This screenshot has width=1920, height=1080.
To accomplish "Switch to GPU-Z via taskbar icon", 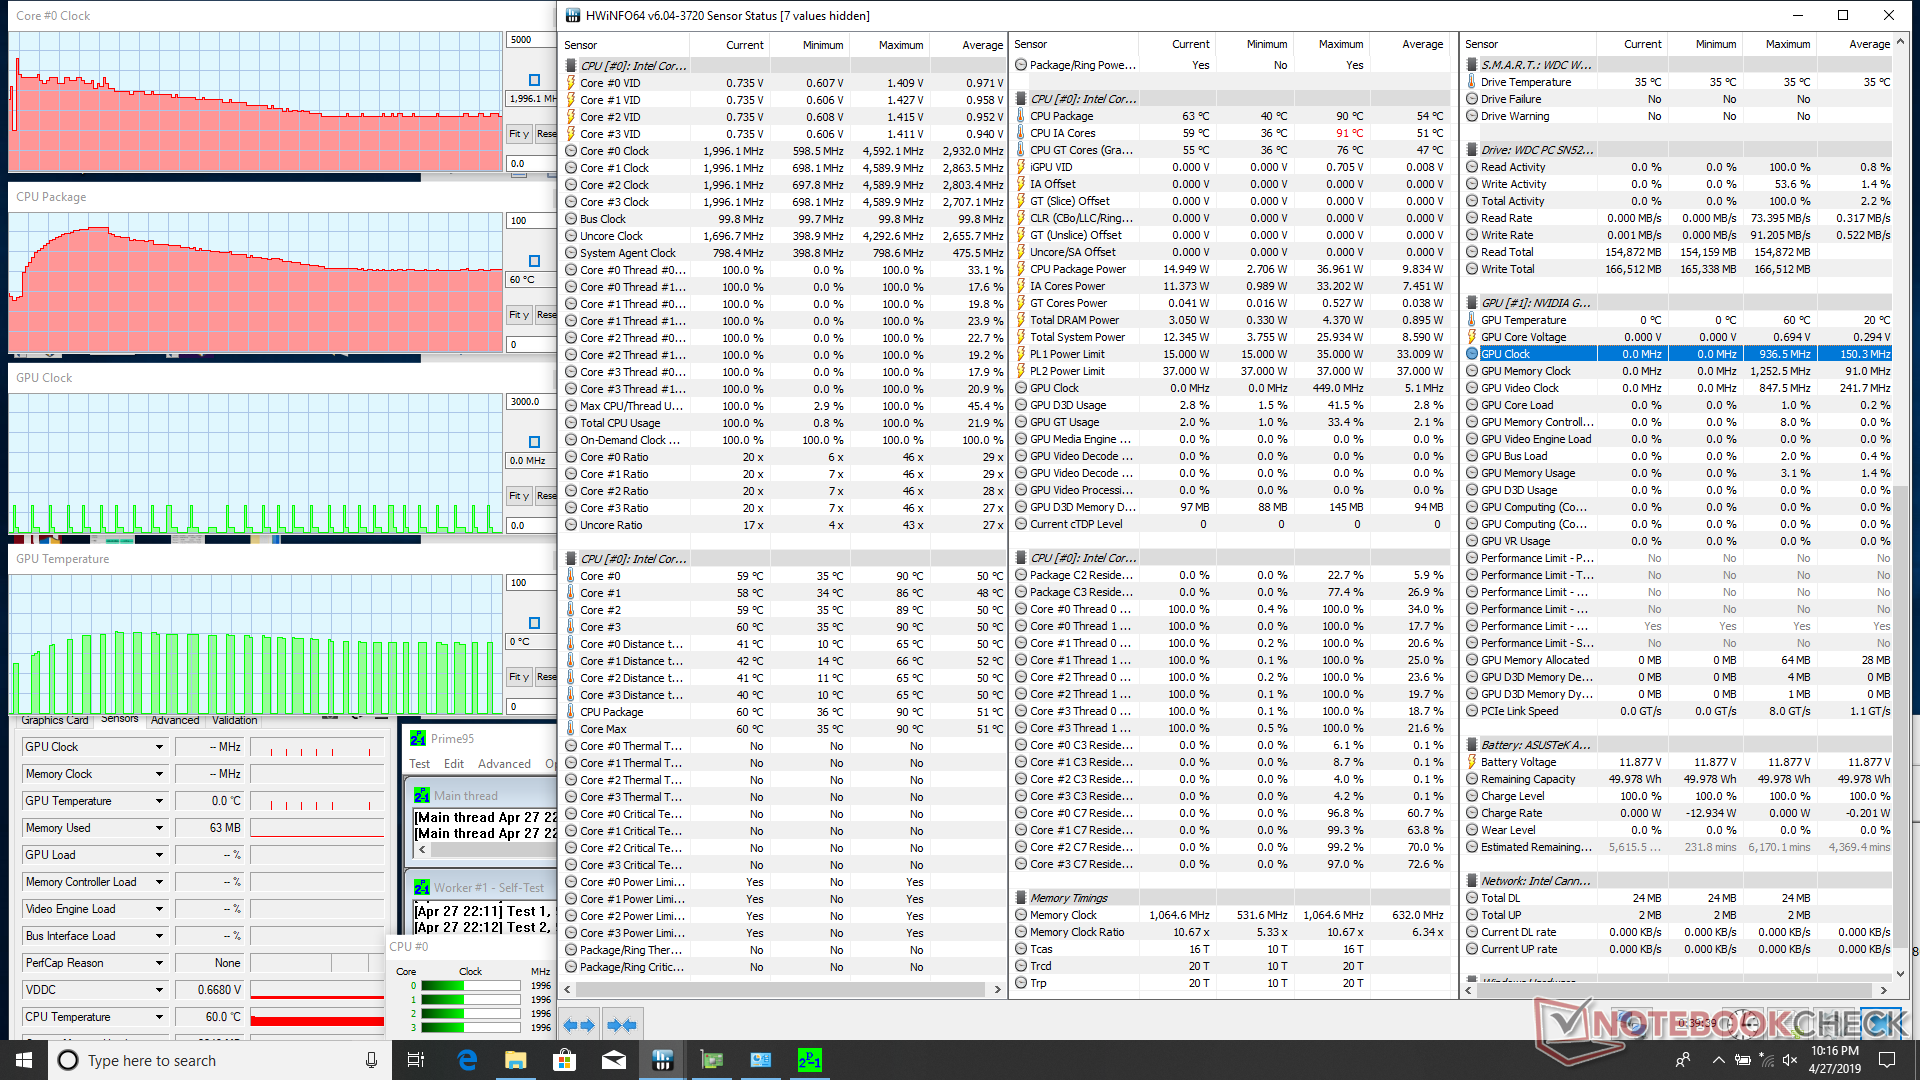I will [711, 1060].
